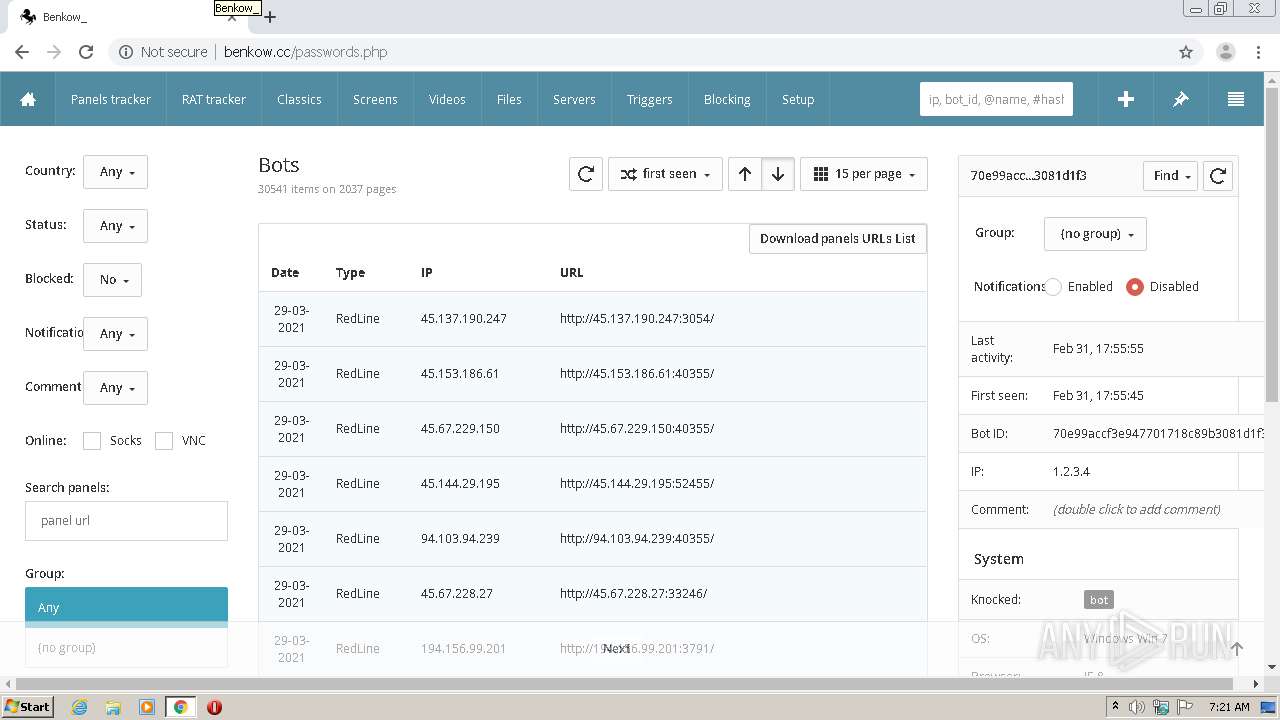Open Panels tracker menu
The height and width of the screenshot is (720, 1280).
click(110, 99)
